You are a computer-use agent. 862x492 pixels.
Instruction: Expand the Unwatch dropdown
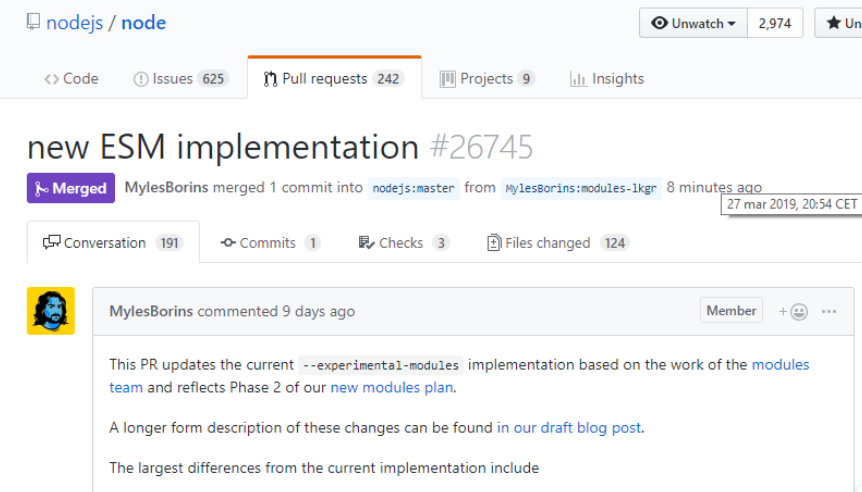point(693,23)
